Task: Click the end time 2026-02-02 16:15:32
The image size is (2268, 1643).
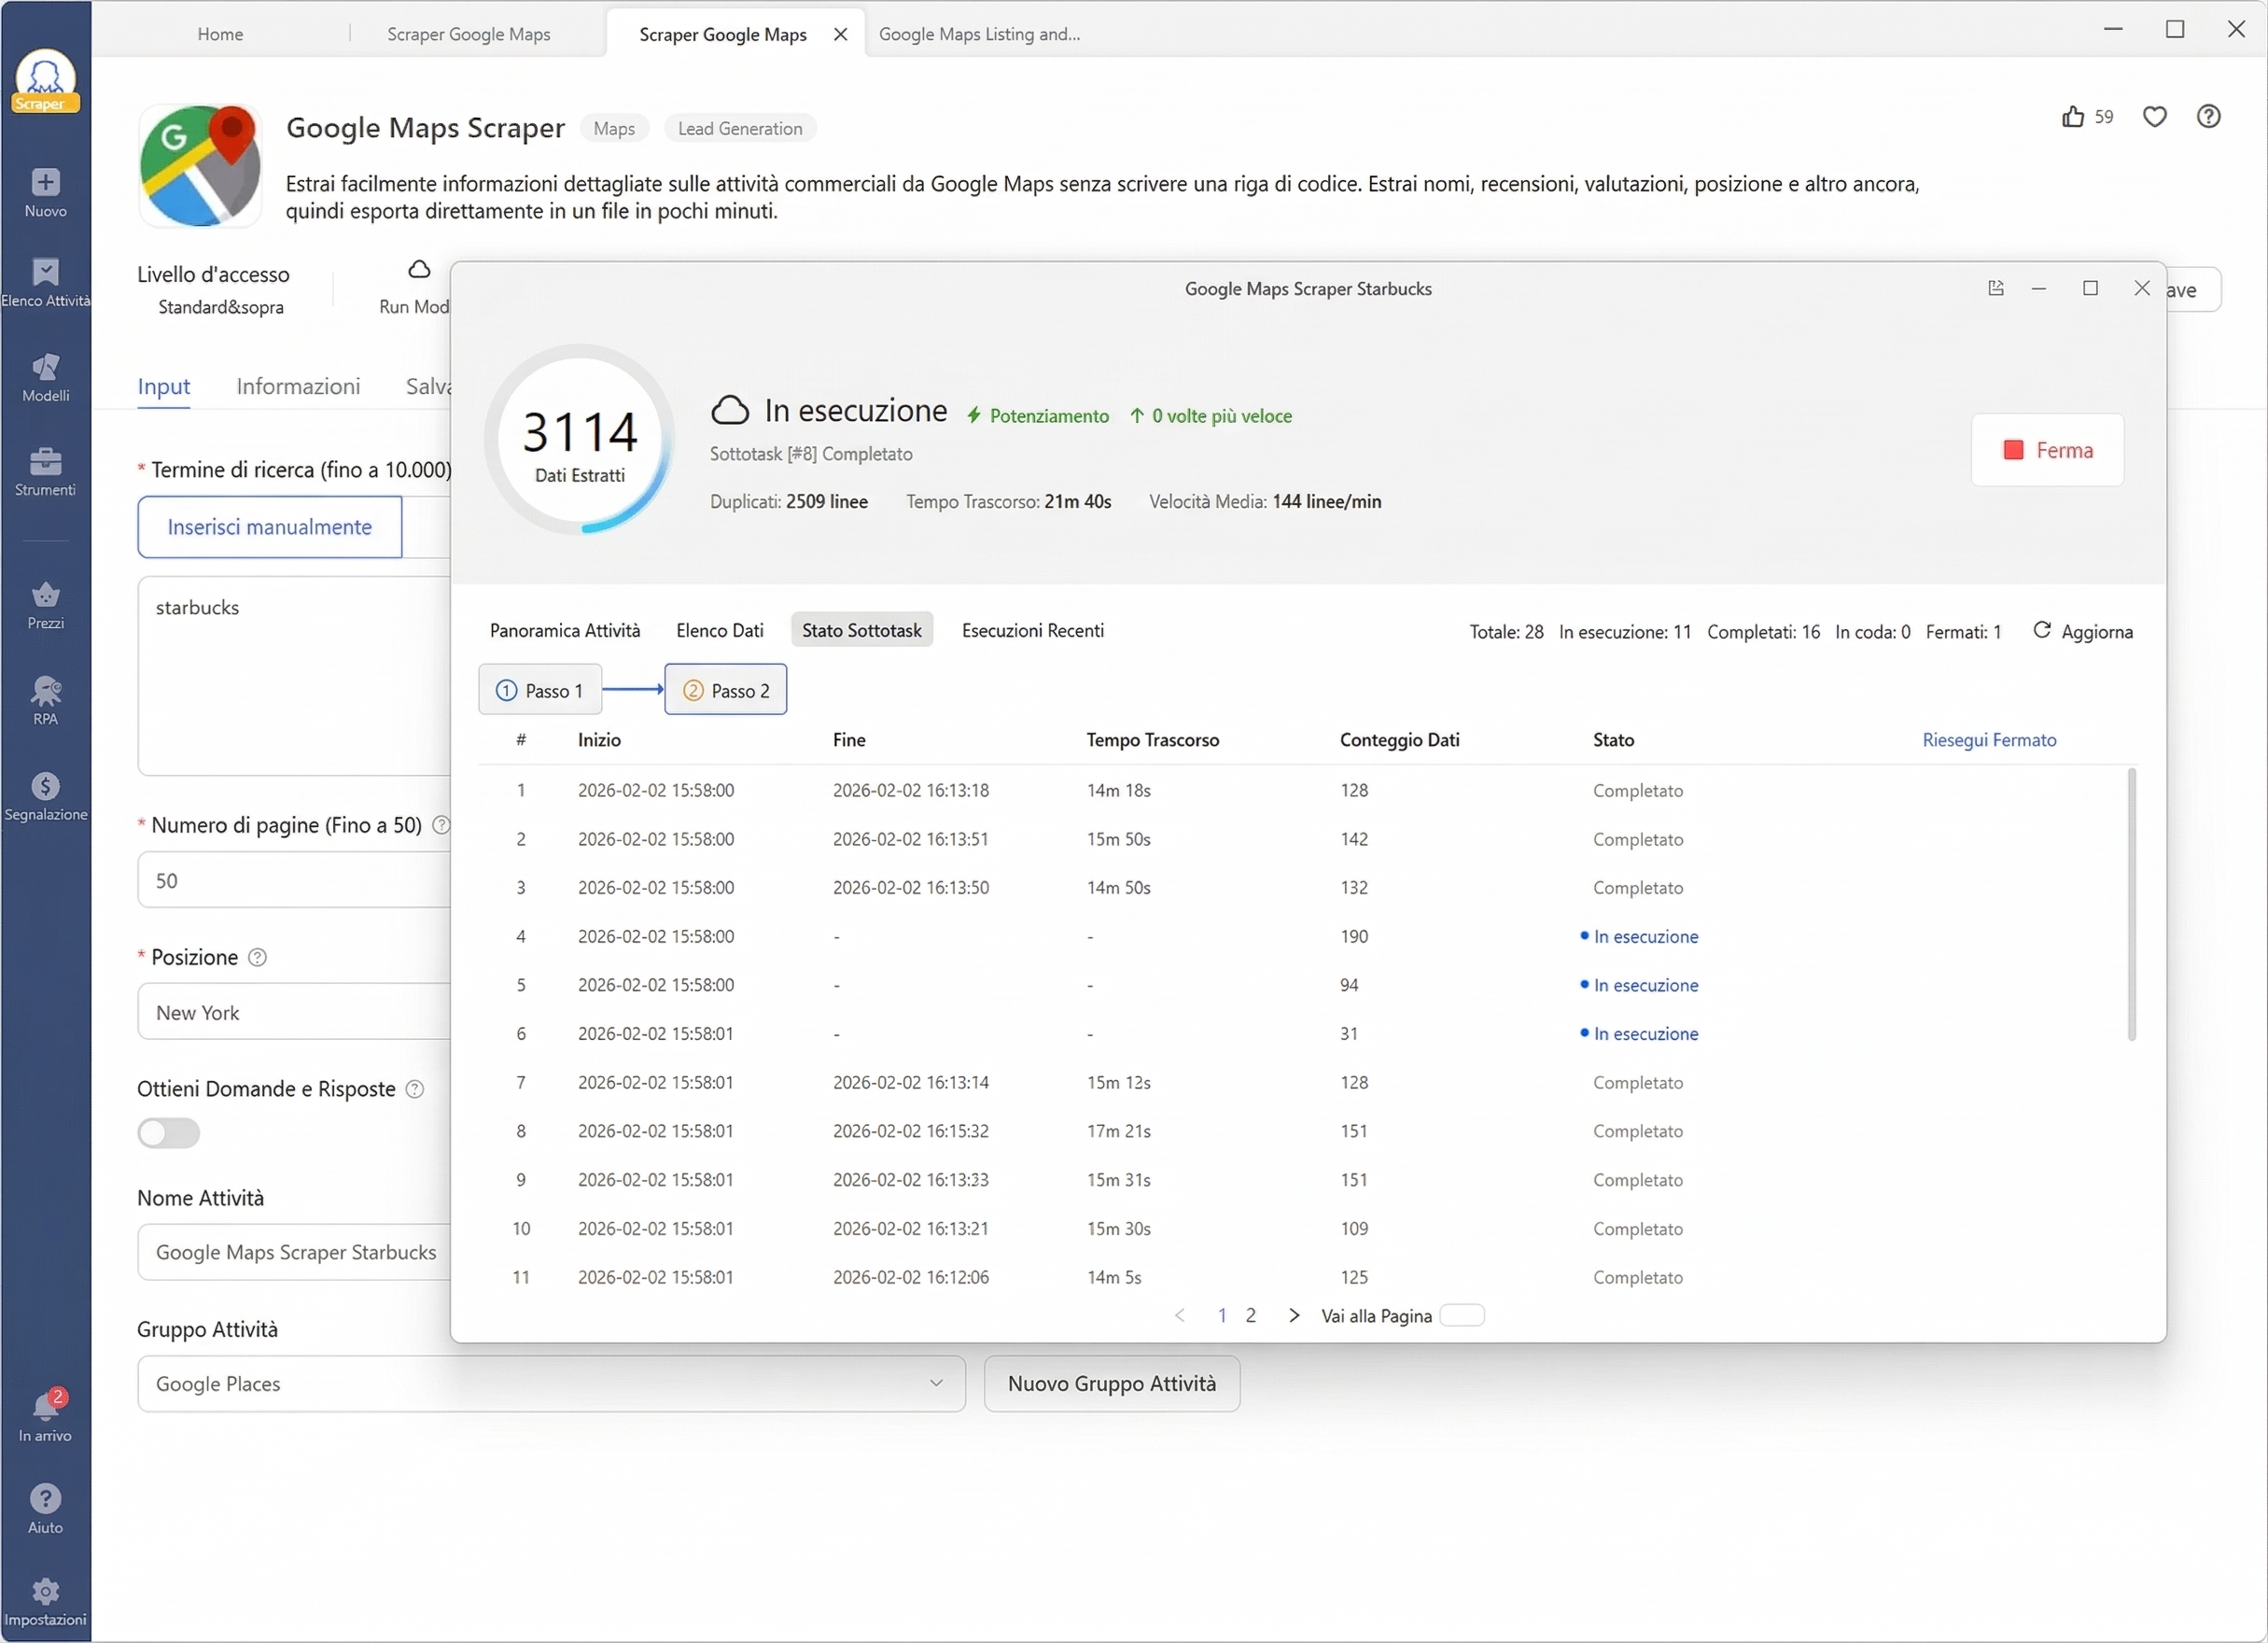Action: pyautogui.click(x=911, y=1132)
